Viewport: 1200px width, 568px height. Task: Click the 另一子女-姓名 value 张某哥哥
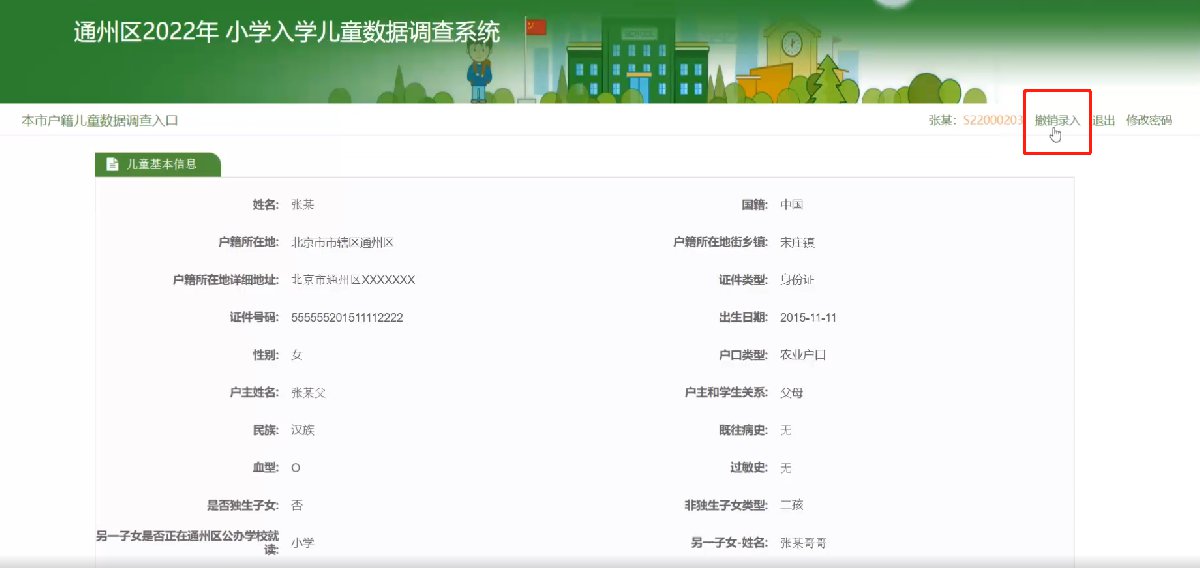(x=803, y=543)
